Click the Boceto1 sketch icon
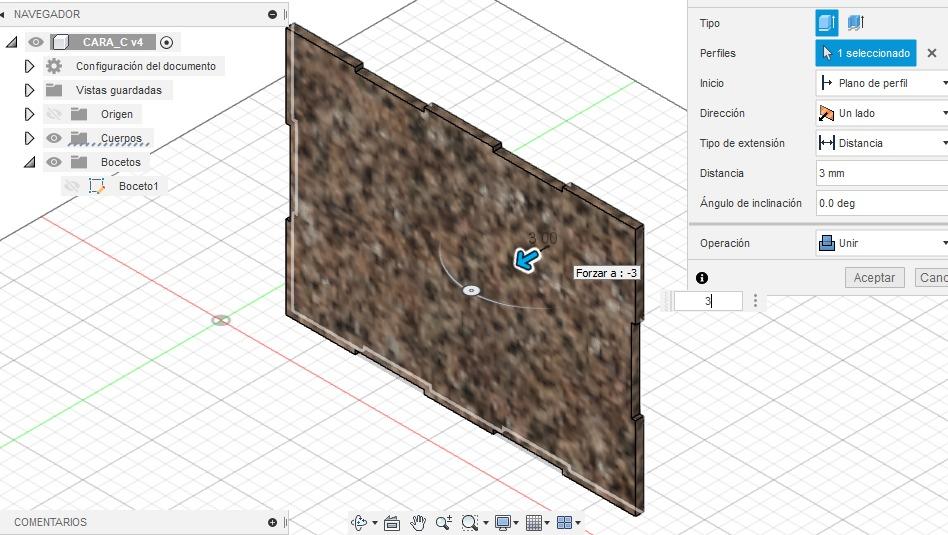 (x=97, y=186)
